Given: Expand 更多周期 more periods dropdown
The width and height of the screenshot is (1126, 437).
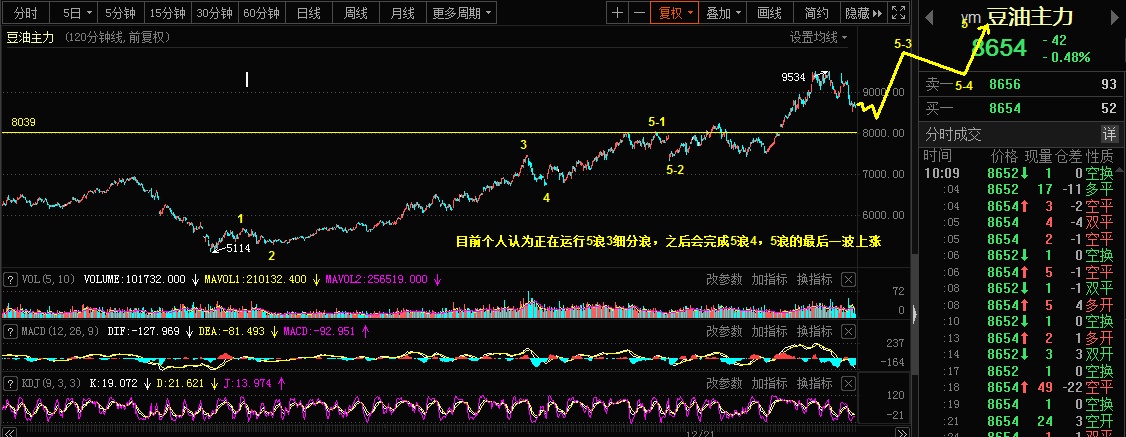Looking at the screenshot, I should click(463, 13).
